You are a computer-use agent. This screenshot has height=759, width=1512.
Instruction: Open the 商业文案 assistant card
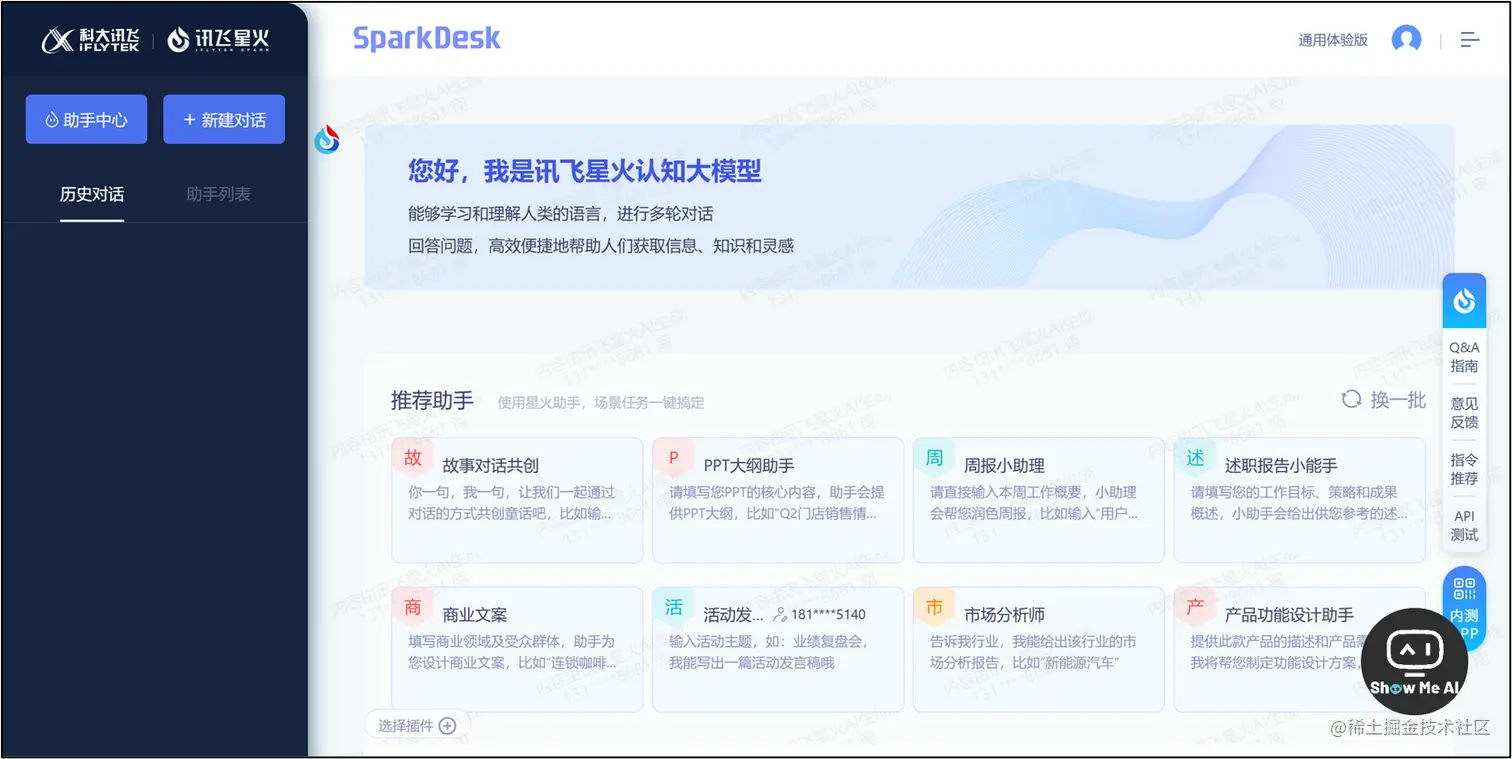tap(517, 649)
